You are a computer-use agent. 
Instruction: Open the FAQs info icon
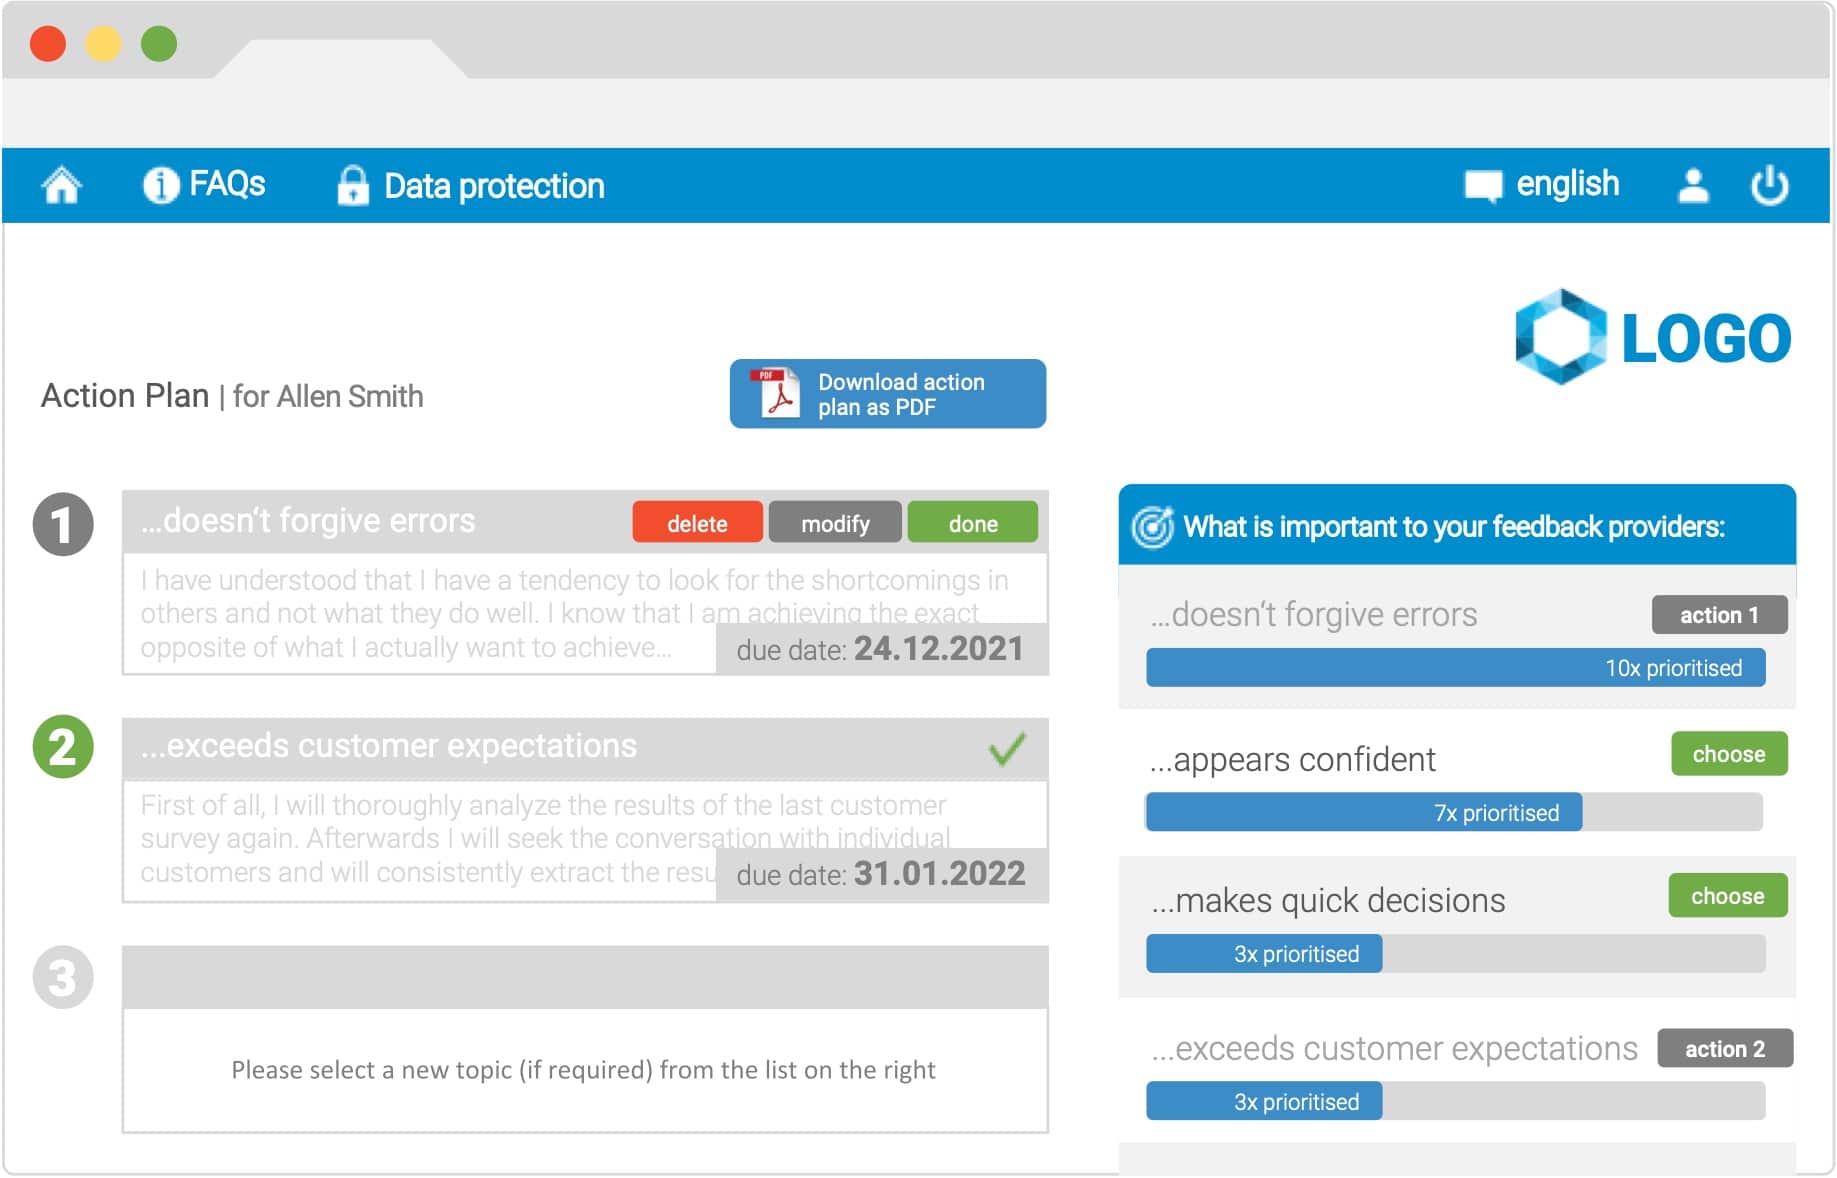point(160,185)
